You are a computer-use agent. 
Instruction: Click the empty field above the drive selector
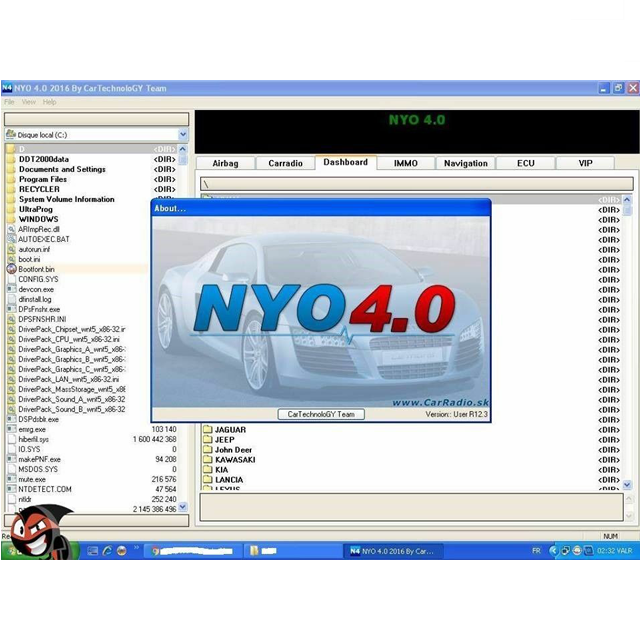[x=96, y=119]
